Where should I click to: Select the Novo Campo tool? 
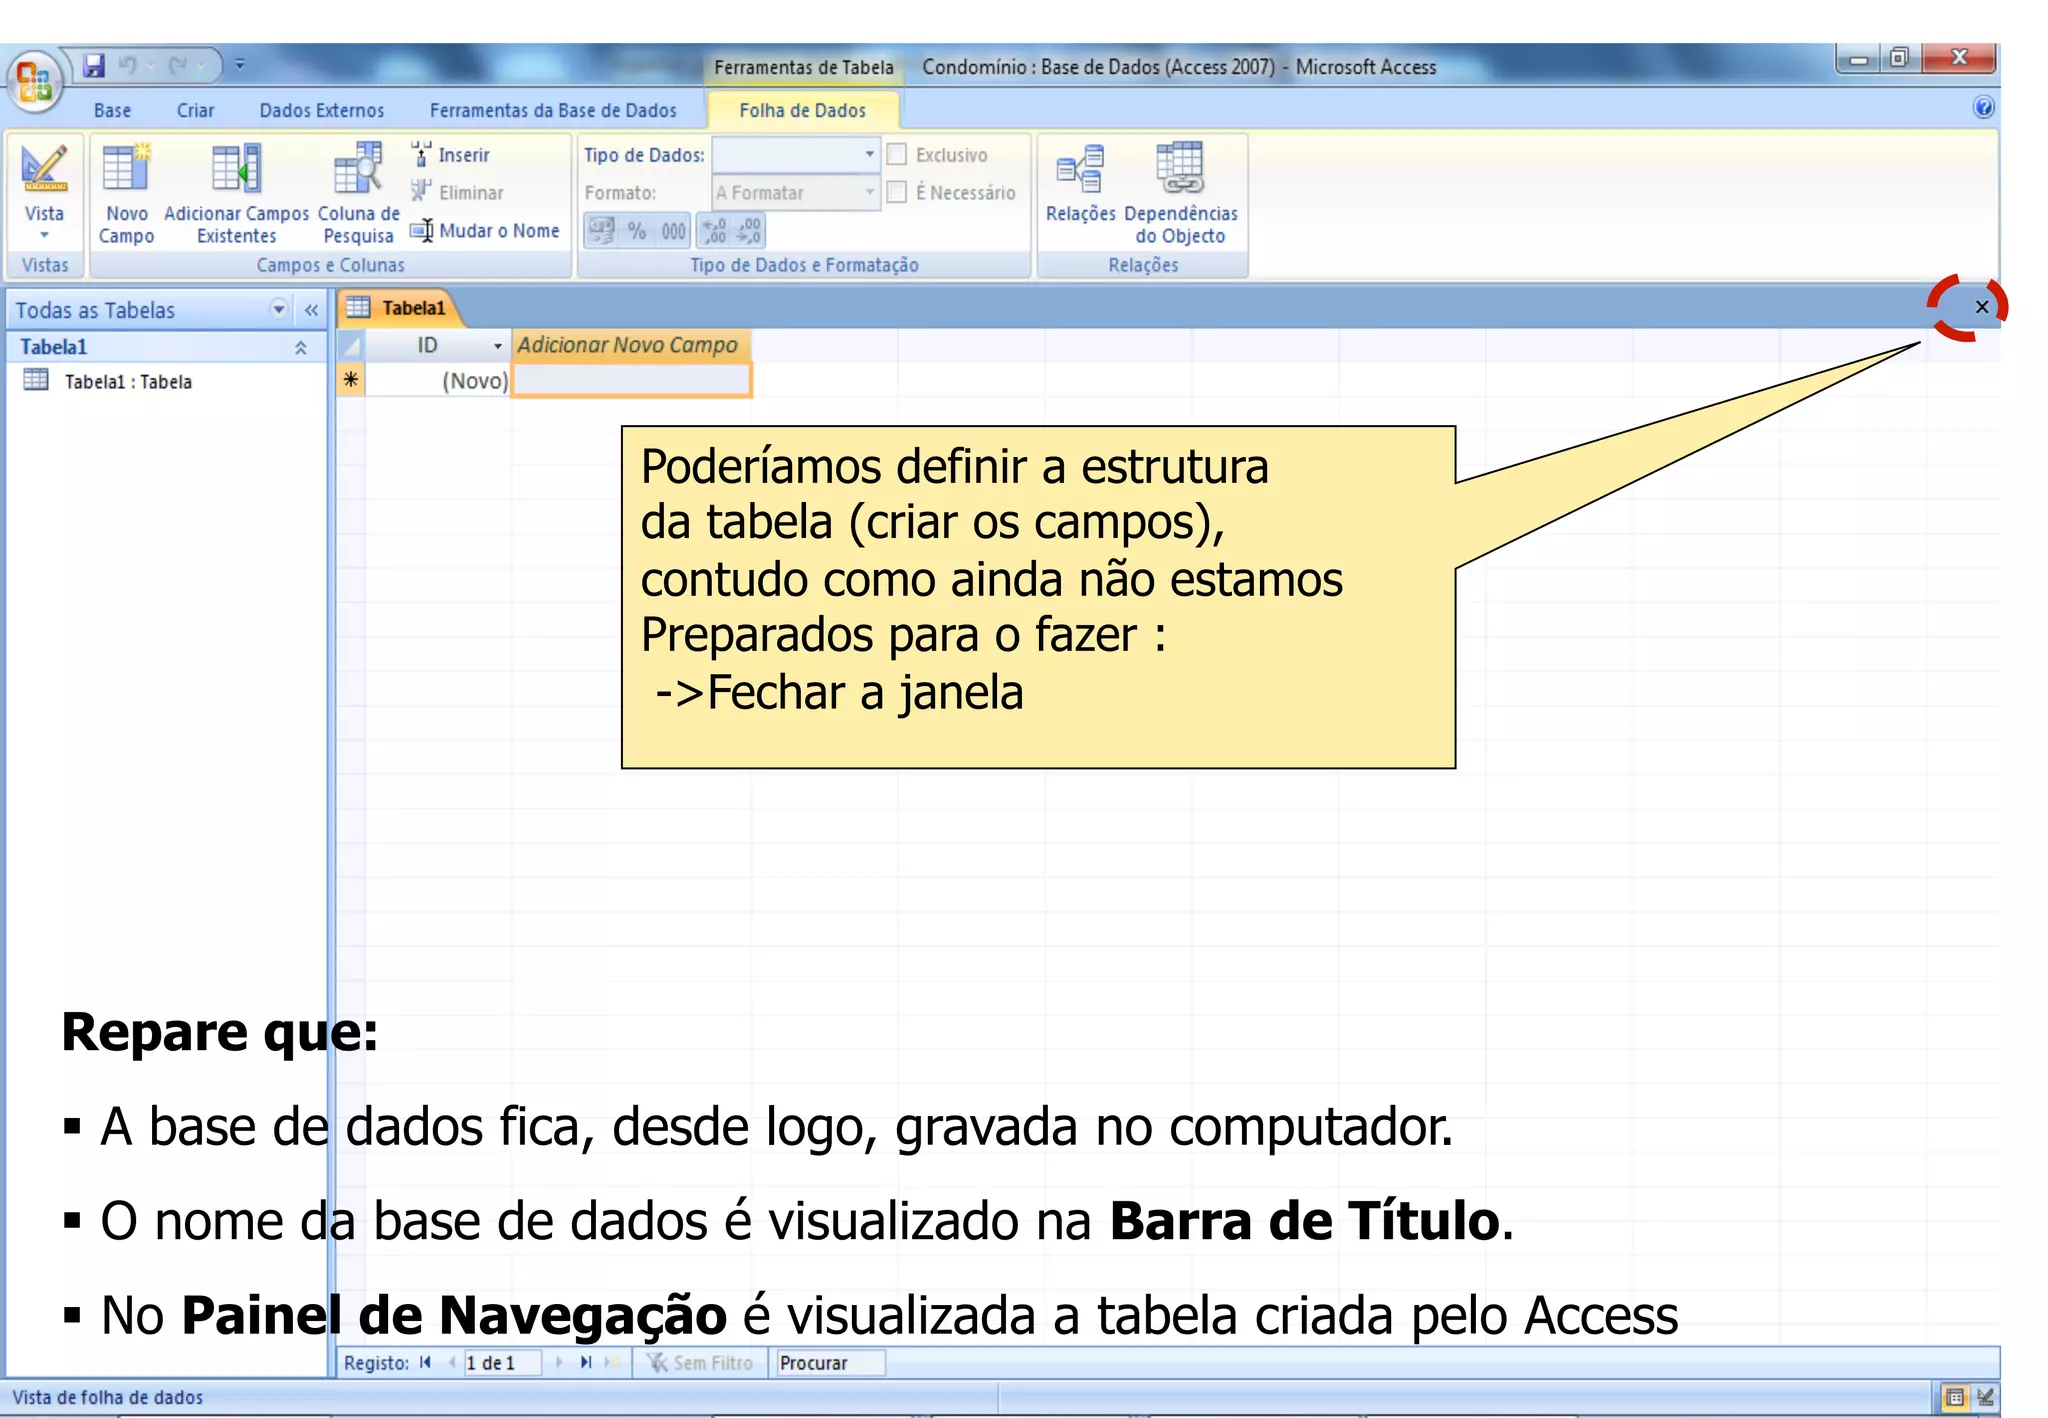click(x=126, y=195)
